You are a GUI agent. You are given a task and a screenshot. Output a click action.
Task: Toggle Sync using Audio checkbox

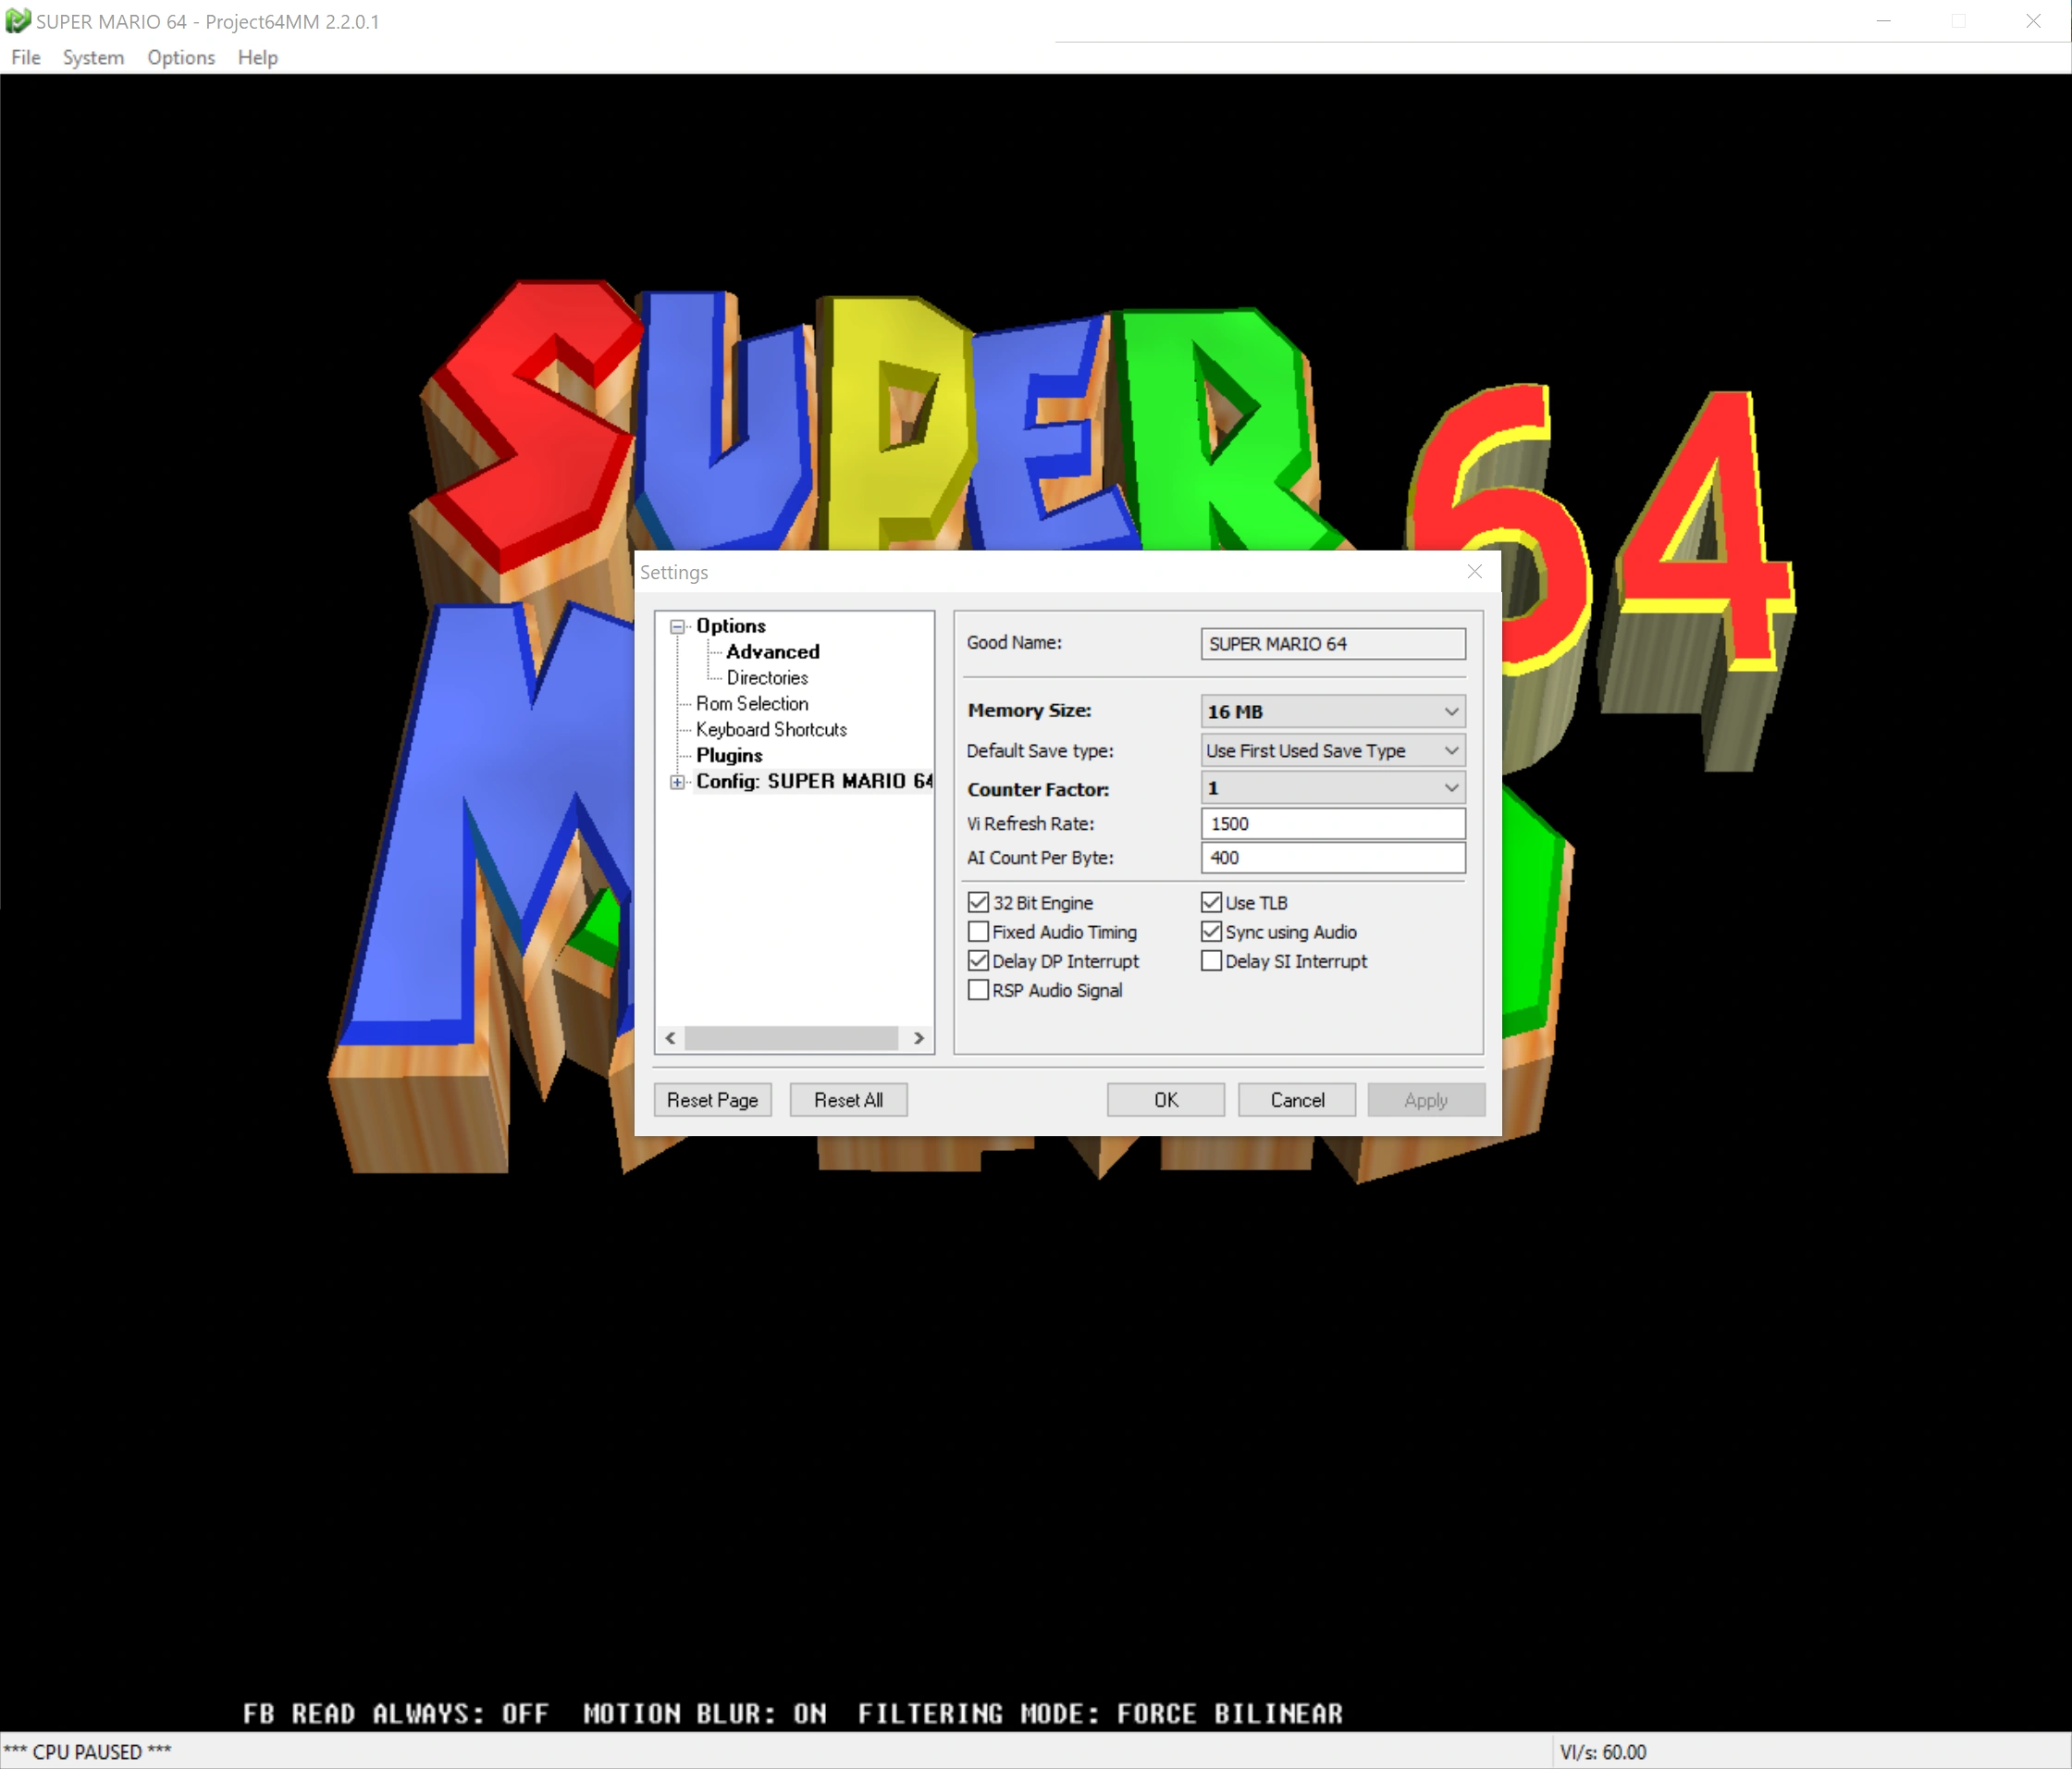click(x=1211, y=932)
